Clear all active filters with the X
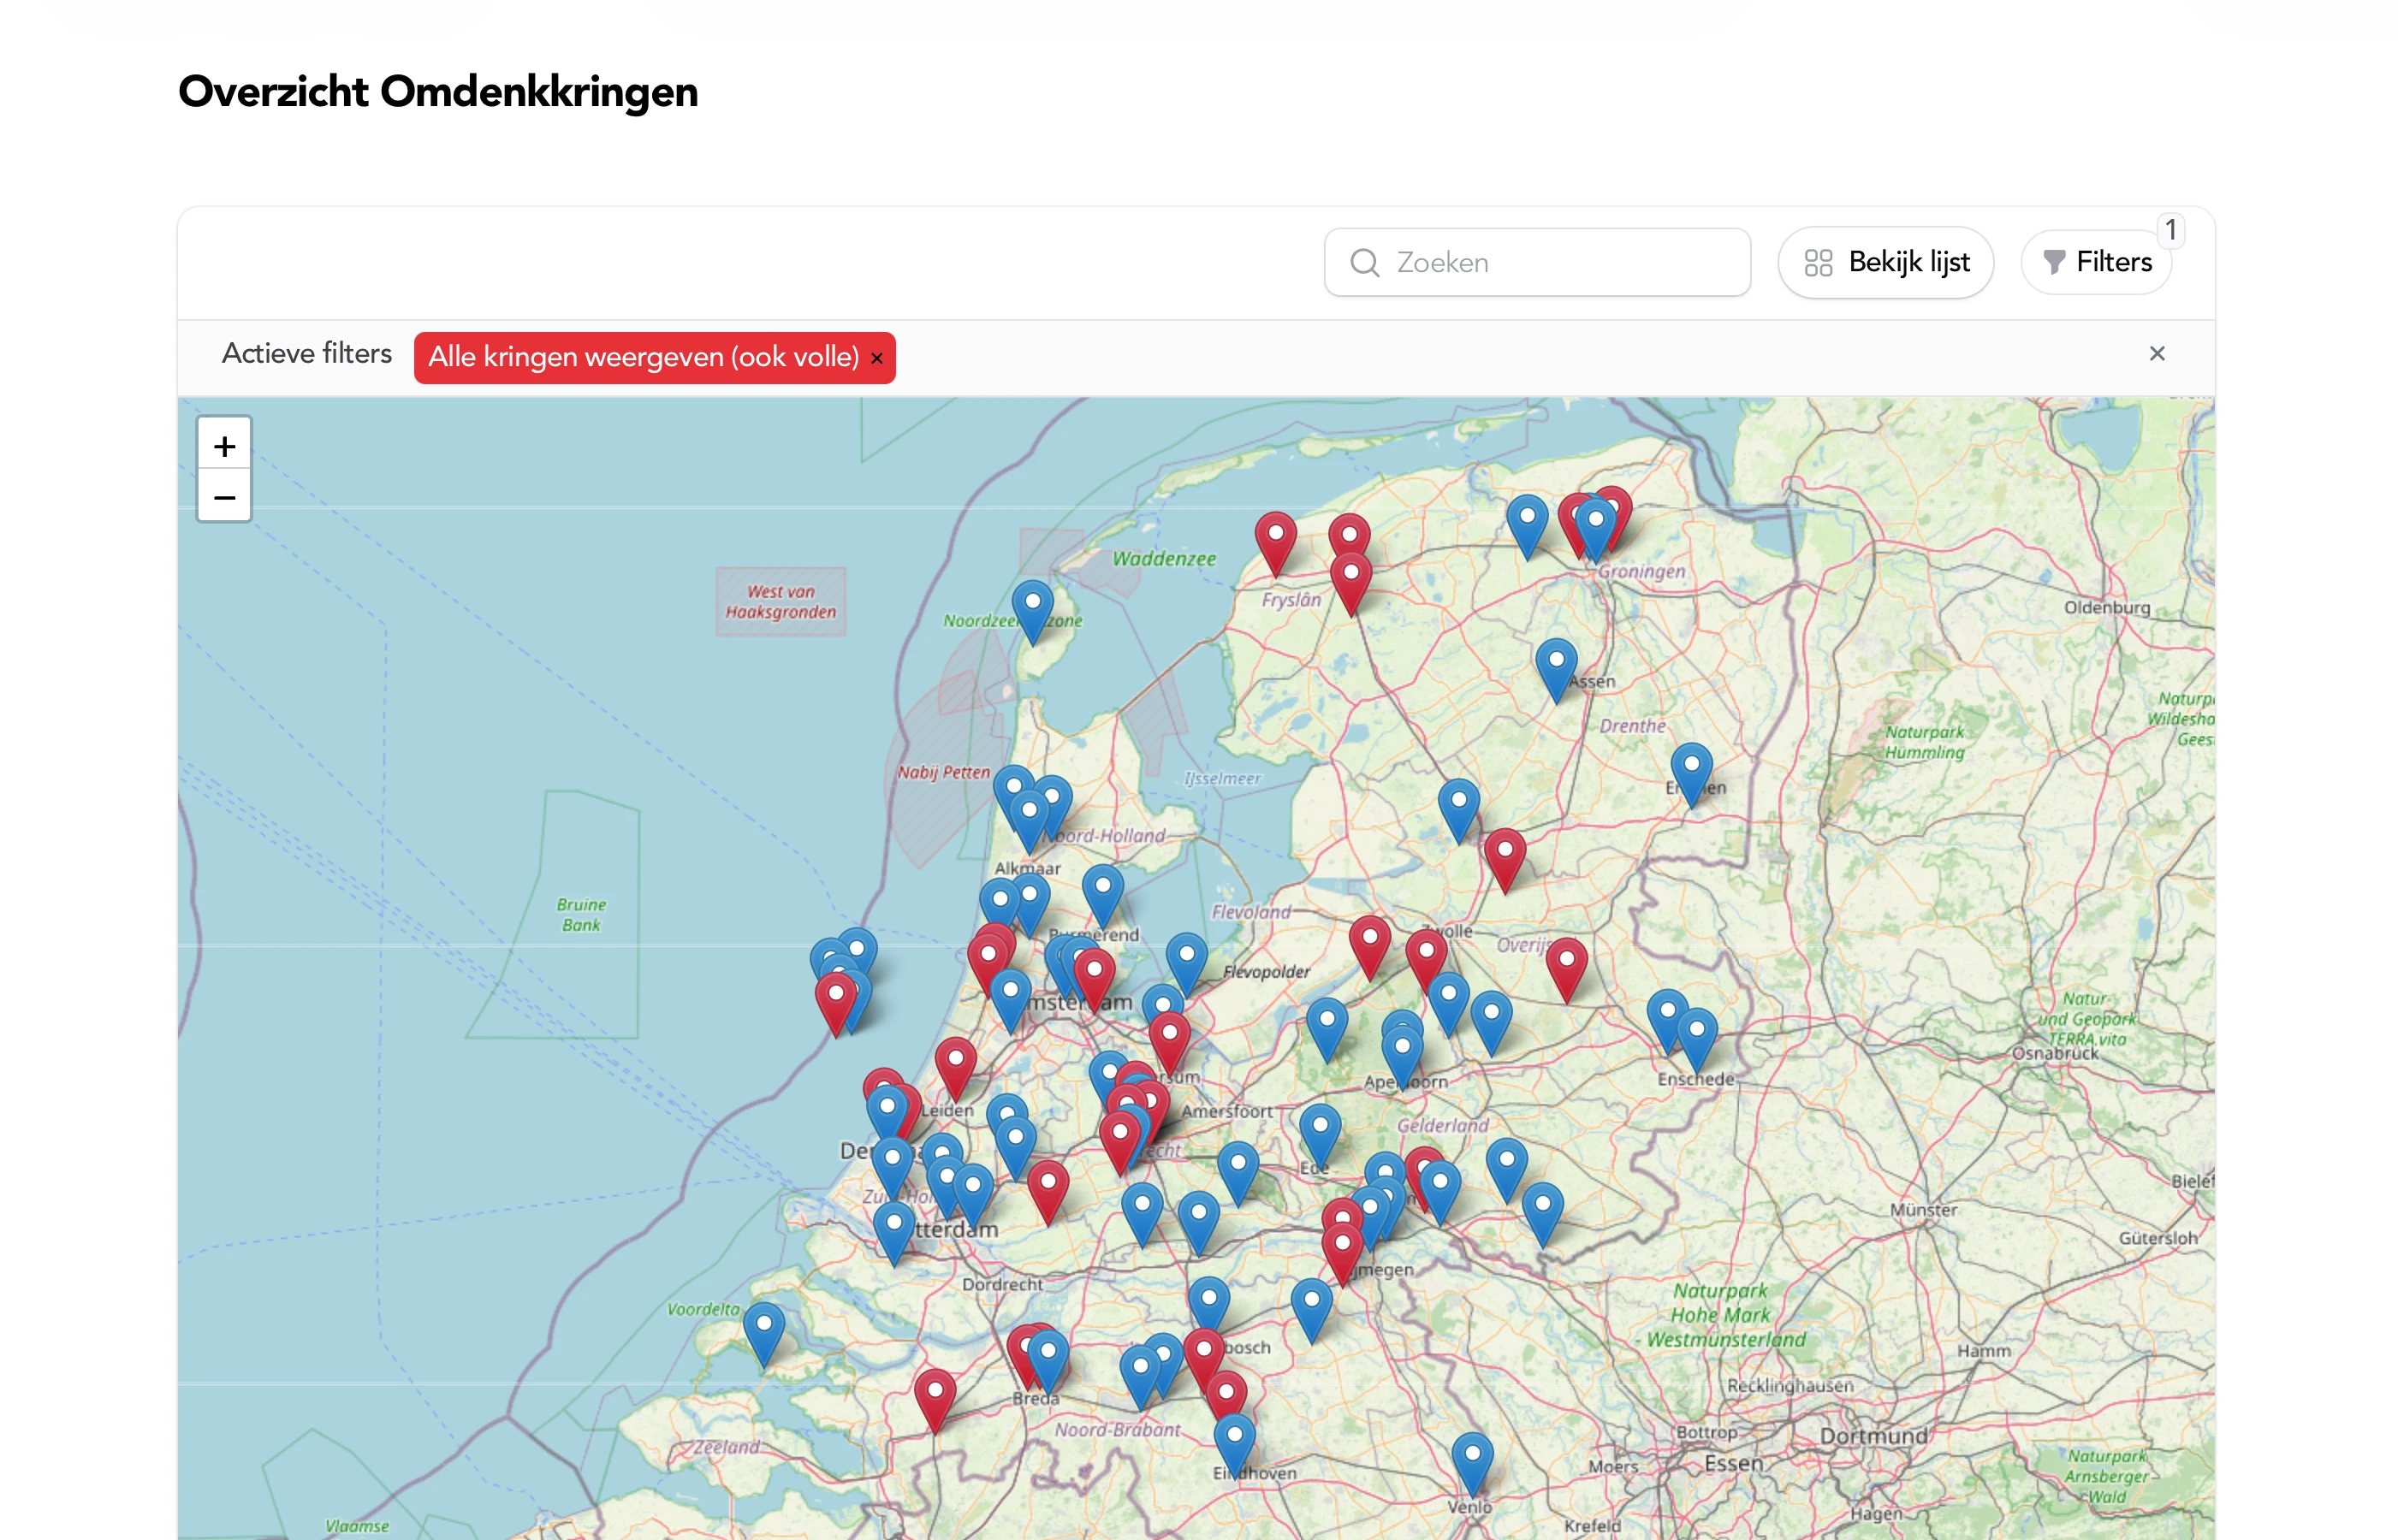2398x1540 pixels. [x=2157, y=353]
